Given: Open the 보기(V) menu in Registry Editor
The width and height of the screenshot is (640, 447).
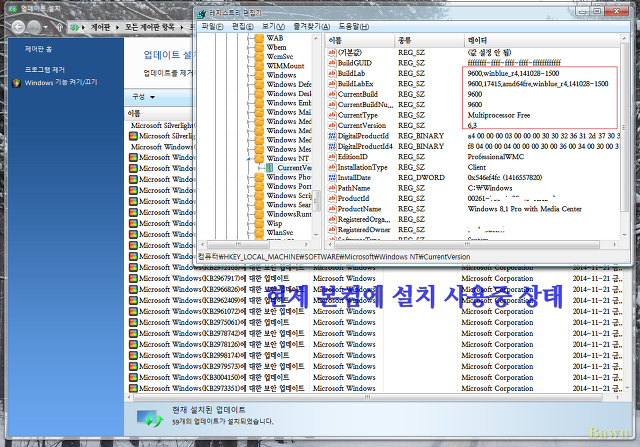Looking at the screenshot, I should 273,27.
